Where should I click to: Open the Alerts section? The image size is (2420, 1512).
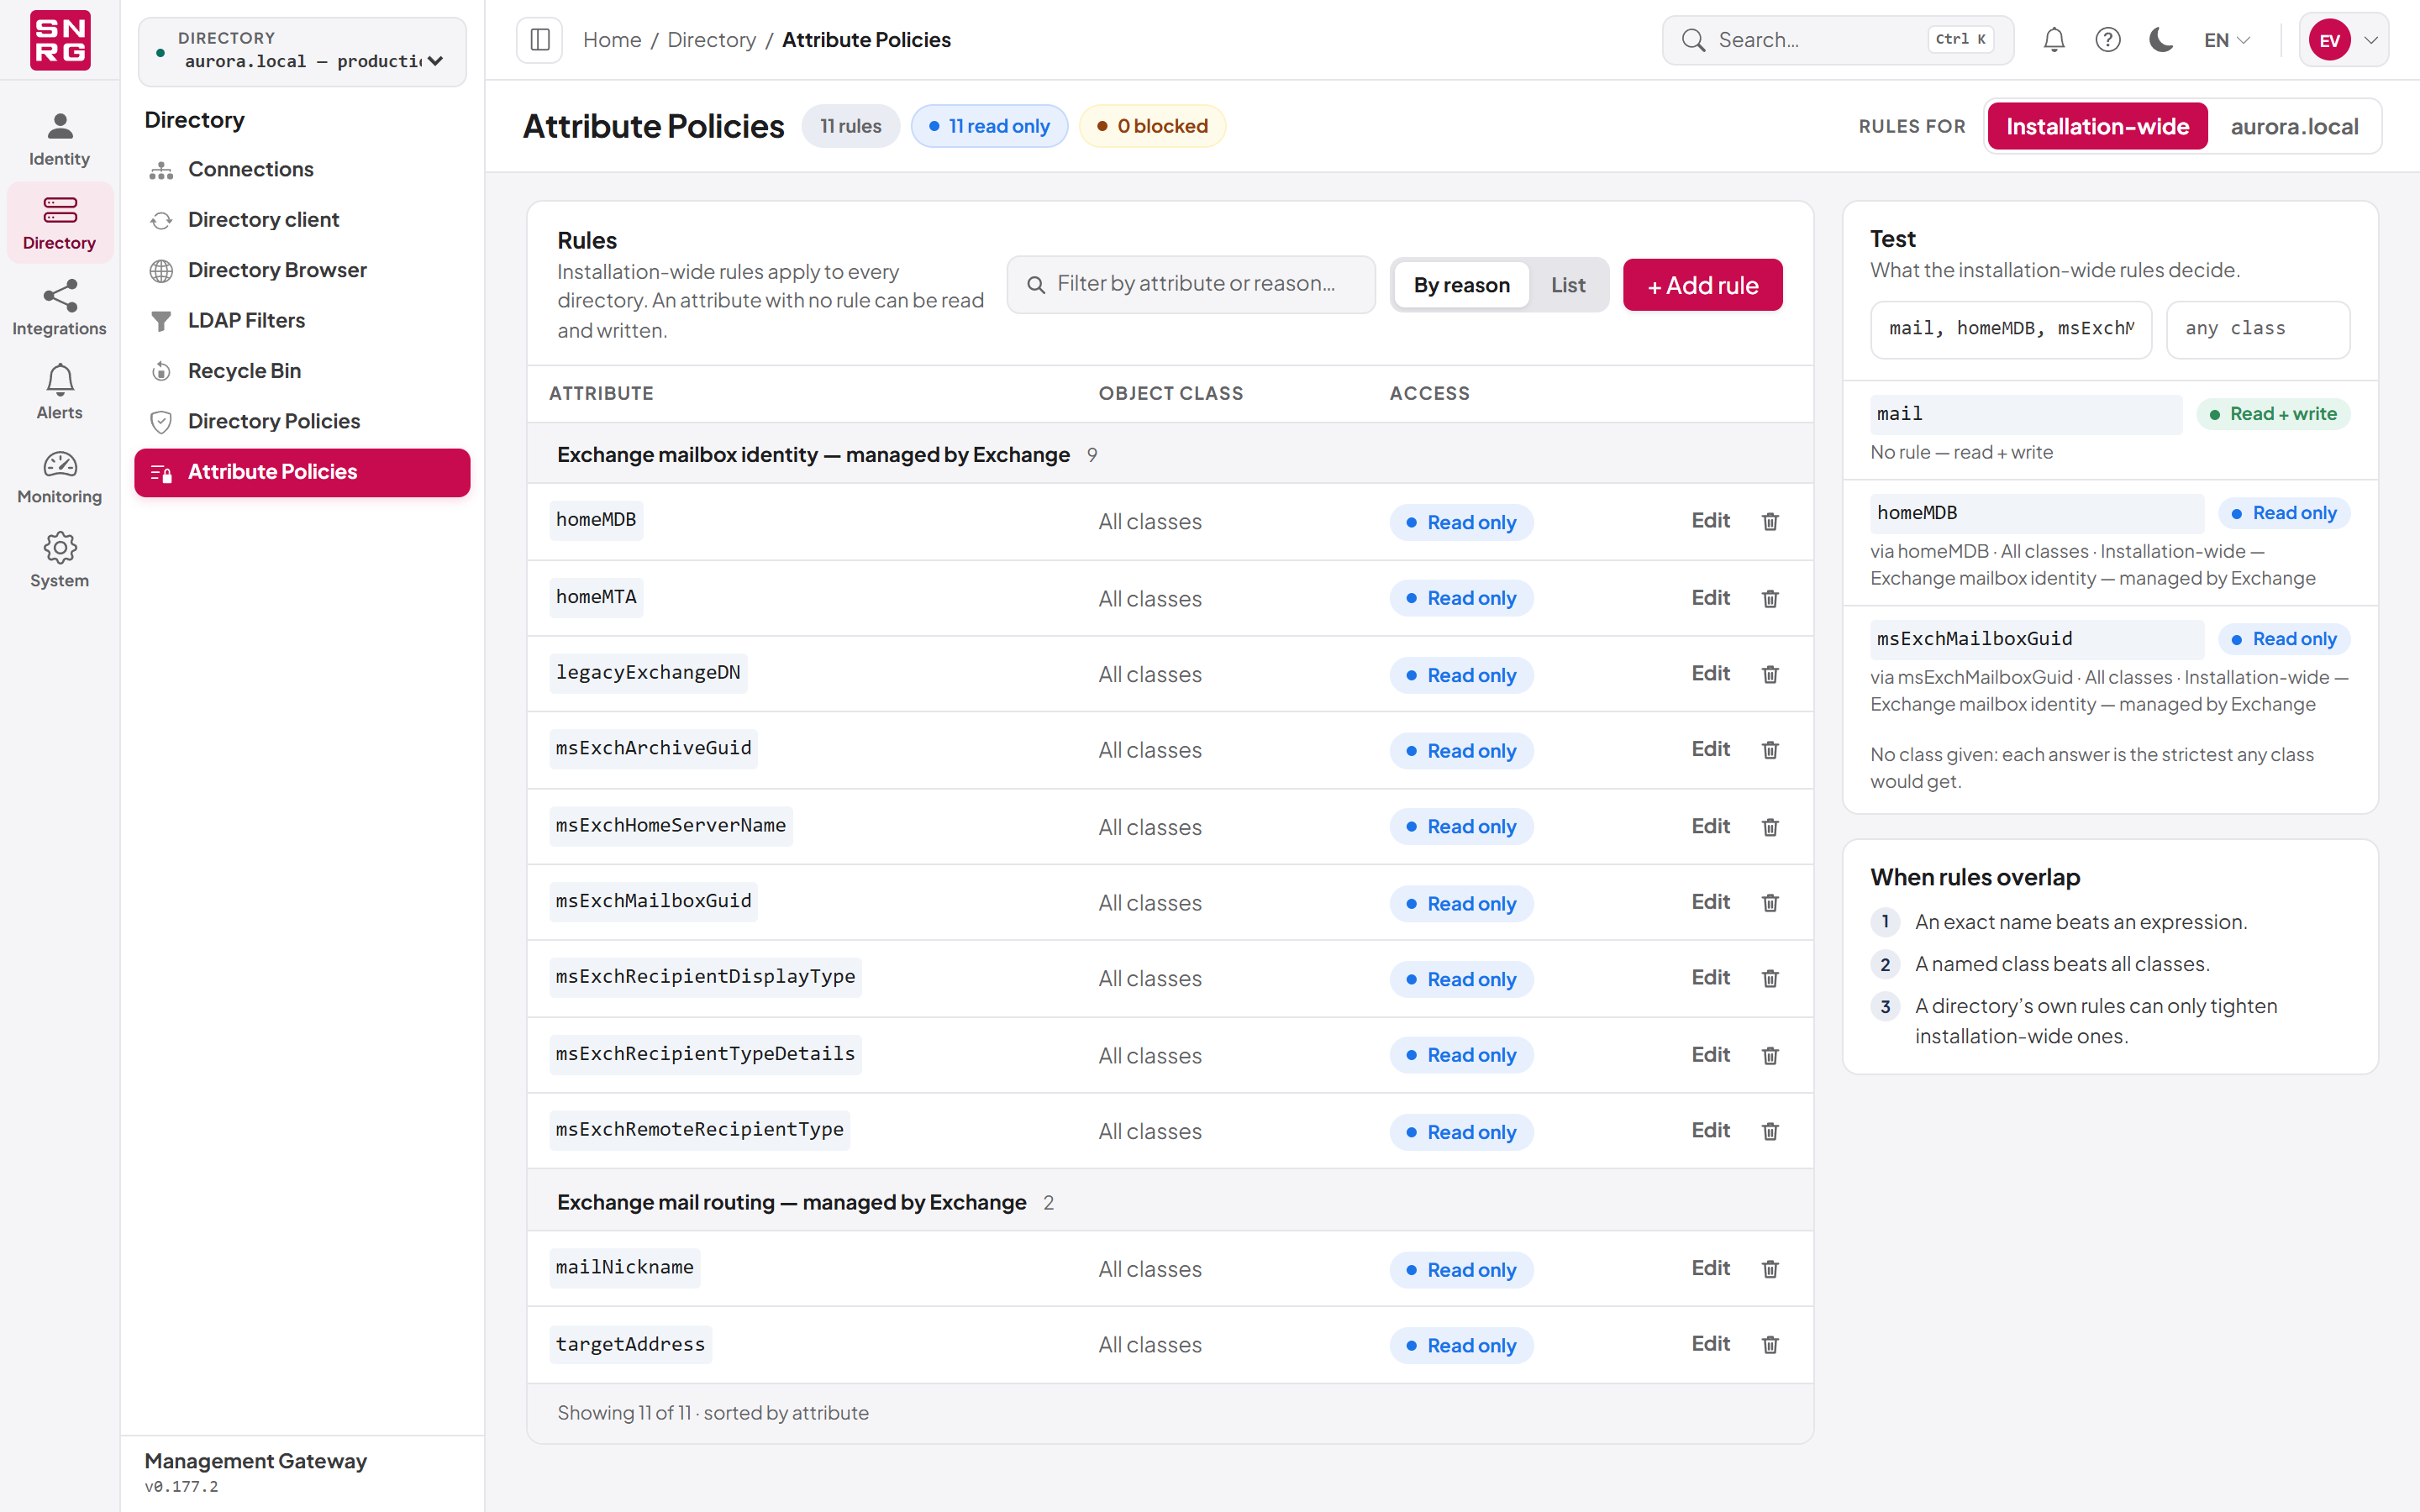pos(59,392)
